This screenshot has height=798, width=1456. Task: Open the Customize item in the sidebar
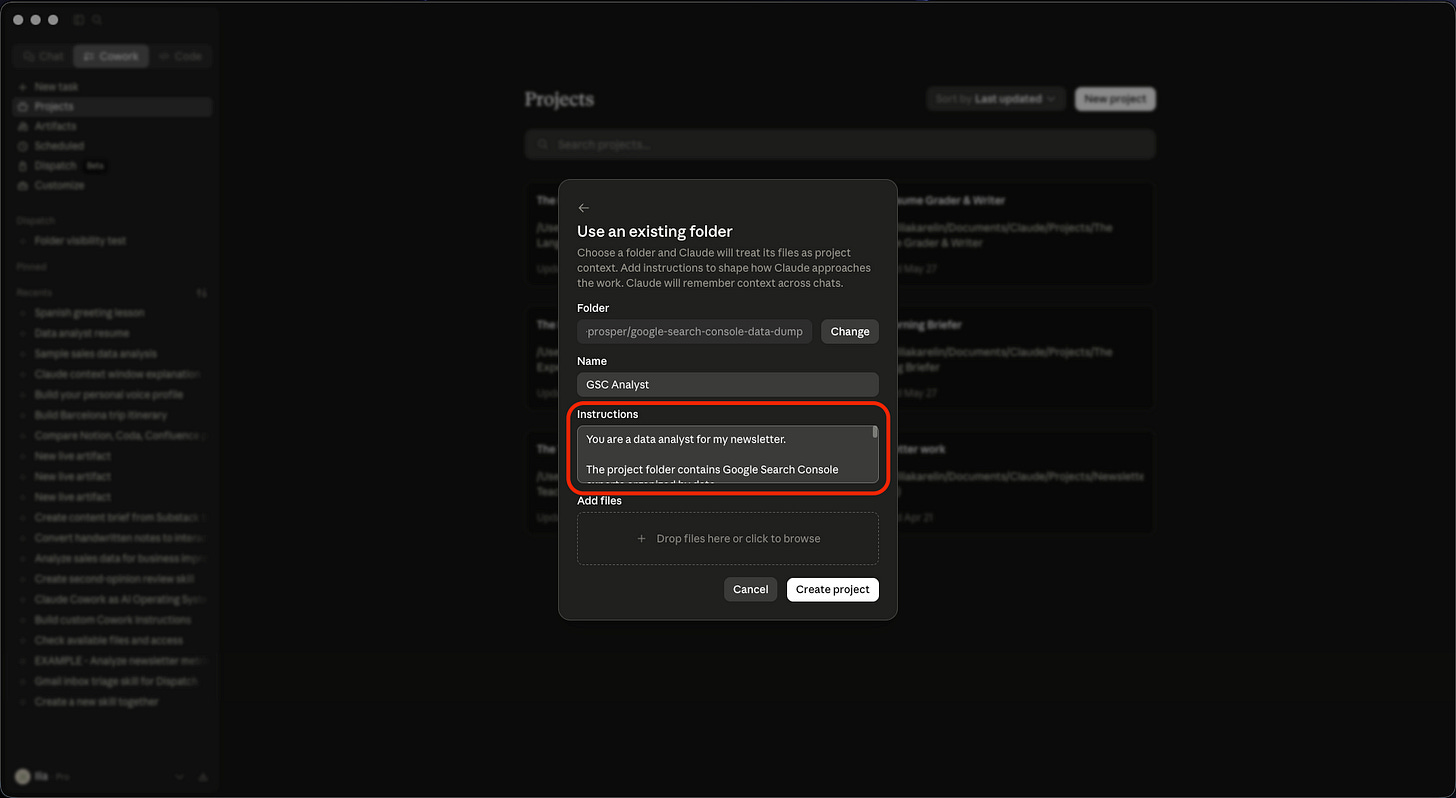click(113, 186)
